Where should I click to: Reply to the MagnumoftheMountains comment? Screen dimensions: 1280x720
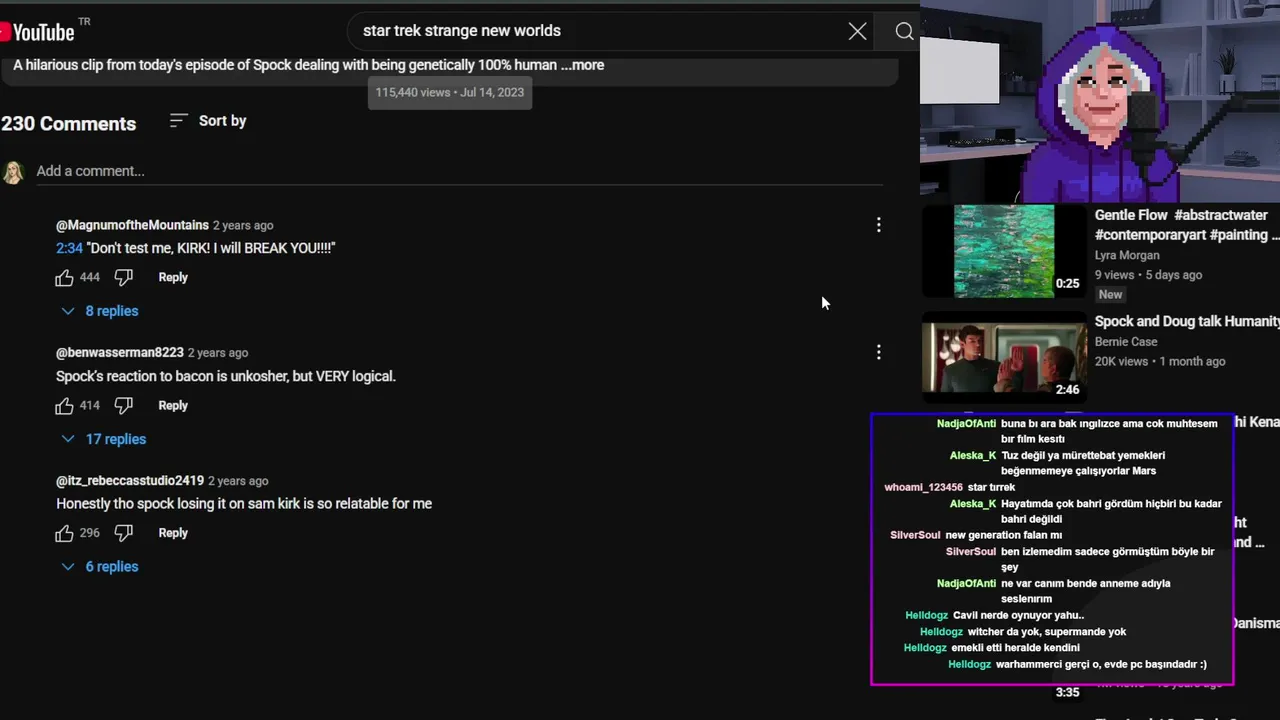tap(173, 277)
